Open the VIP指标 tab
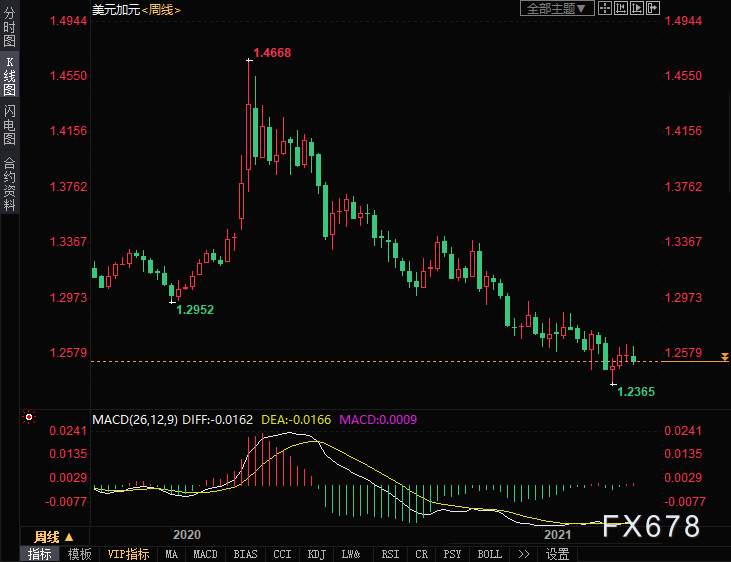This screenshot has width=731, height=562. [x=128, y=554]
